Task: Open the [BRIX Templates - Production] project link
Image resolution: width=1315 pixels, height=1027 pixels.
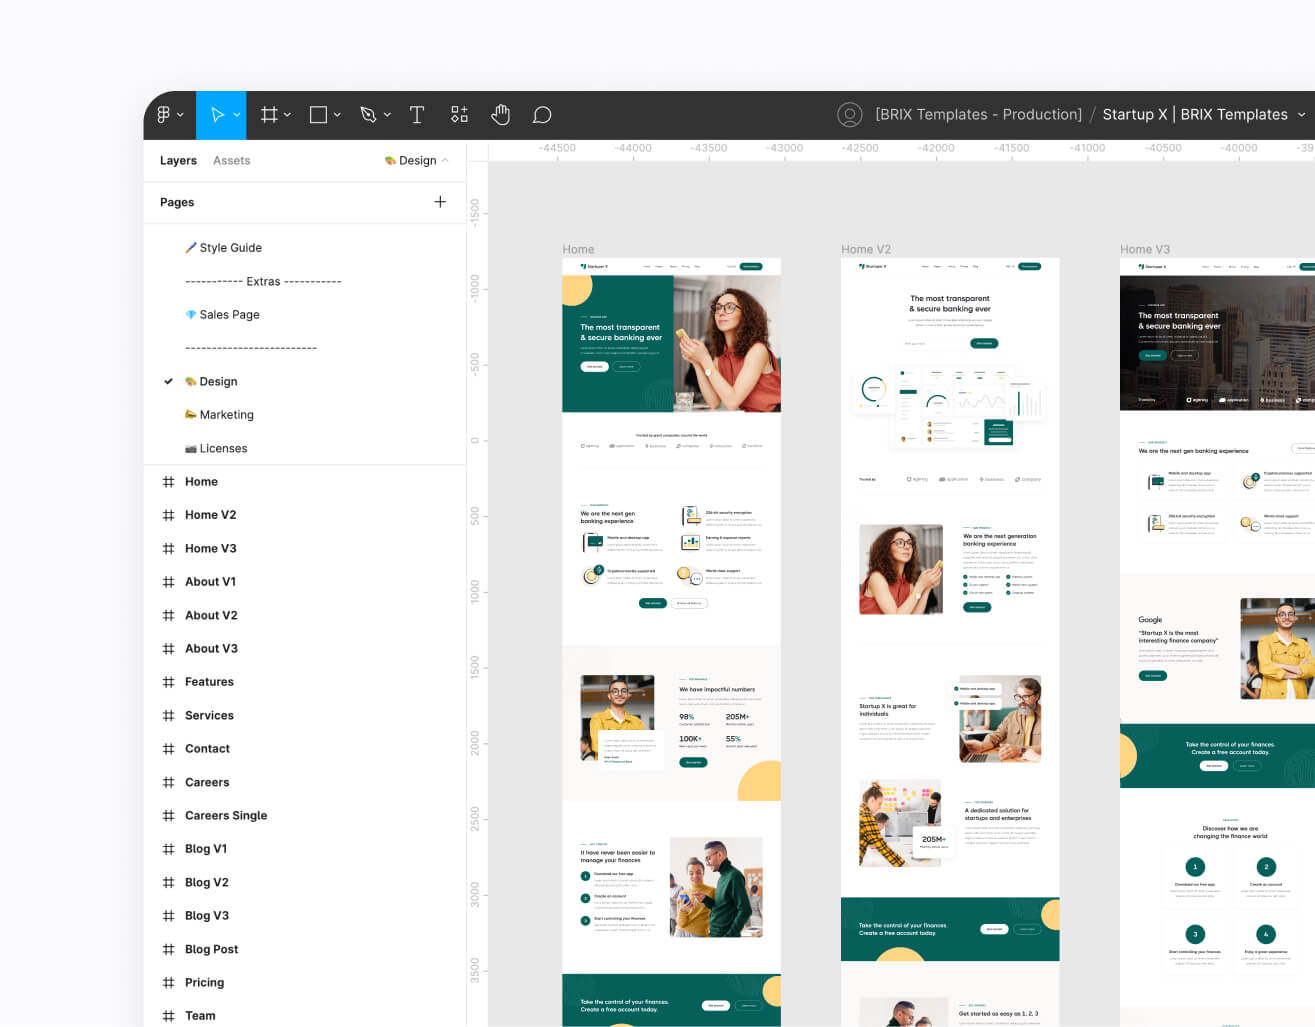Action: [x=978, y=114]
